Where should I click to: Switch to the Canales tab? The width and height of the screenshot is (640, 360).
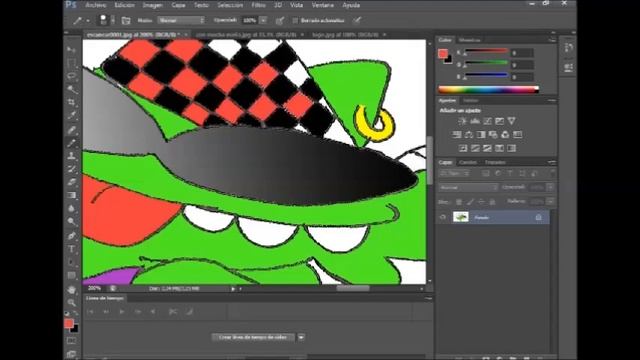468,162
